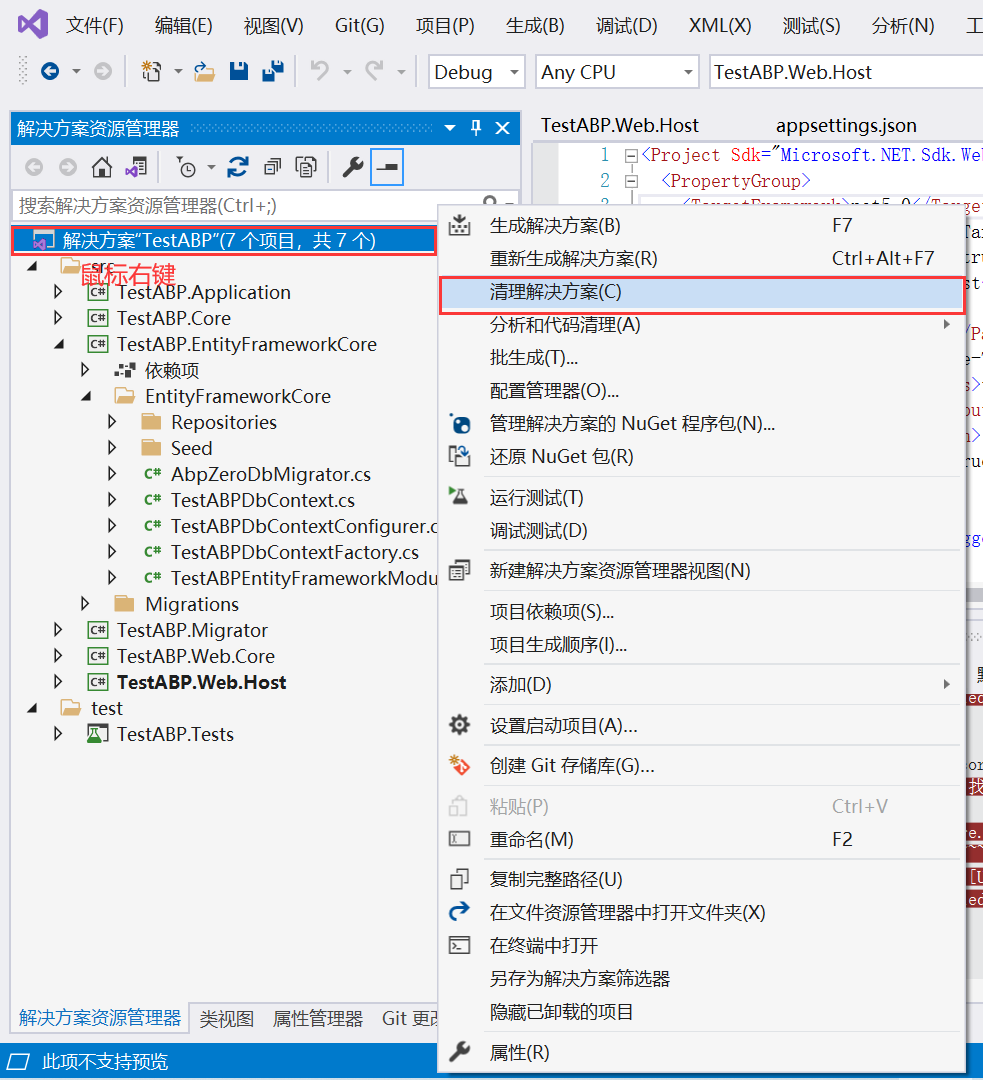The image size is (983, 1080).
Task: Click the Home icon in Solution Explorer
Action: pos(102,167)
